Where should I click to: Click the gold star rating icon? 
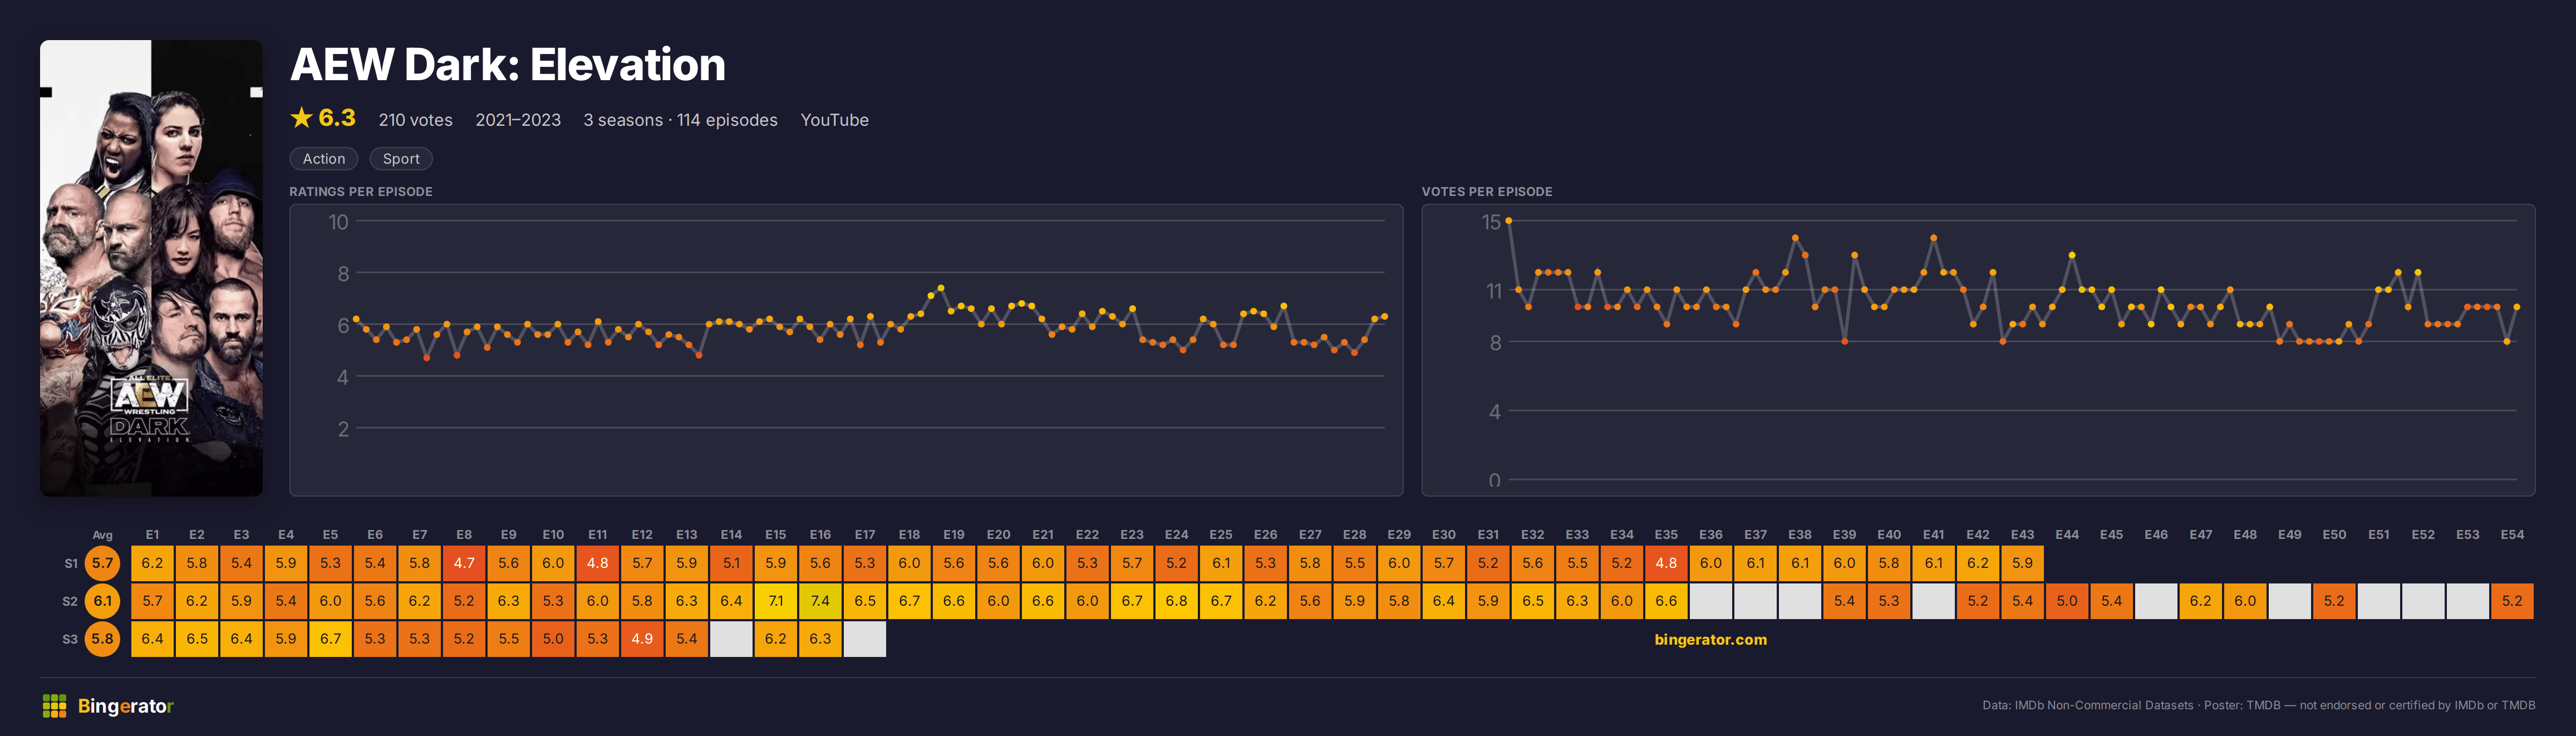pyautogui.click(x=301, y=118)
